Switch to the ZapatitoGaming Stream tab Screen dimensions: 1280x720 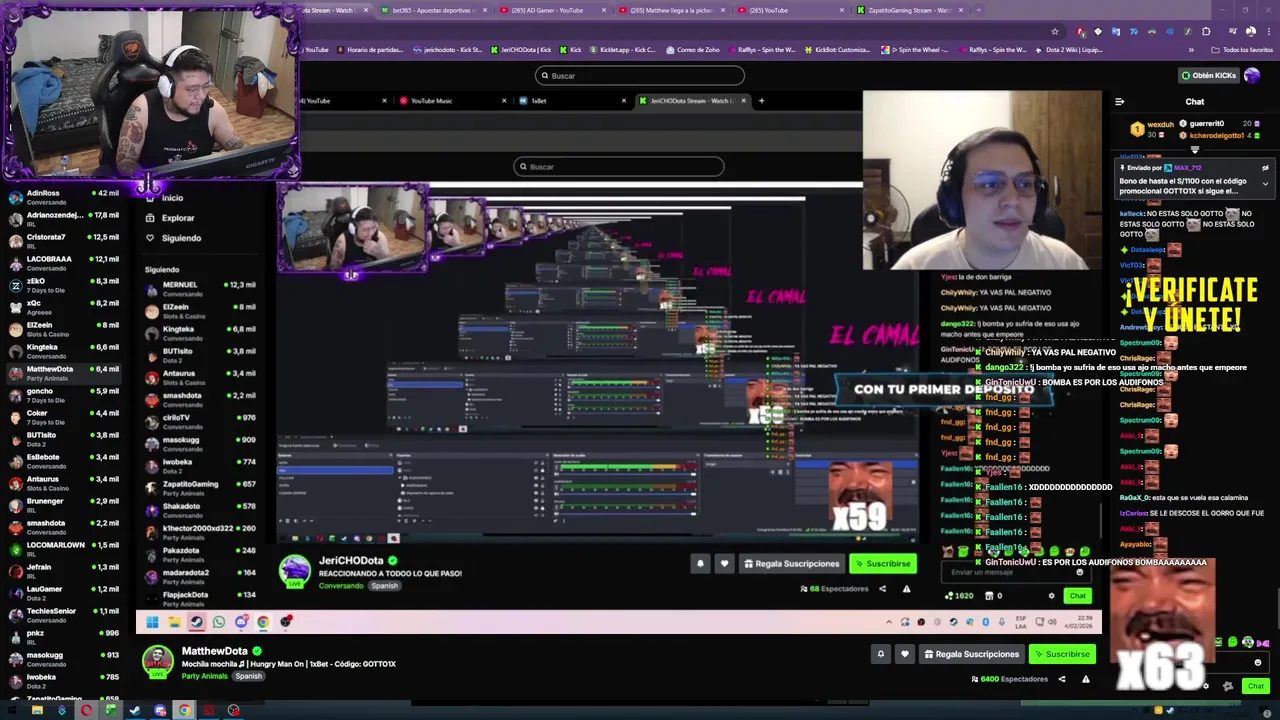[909, 10]
